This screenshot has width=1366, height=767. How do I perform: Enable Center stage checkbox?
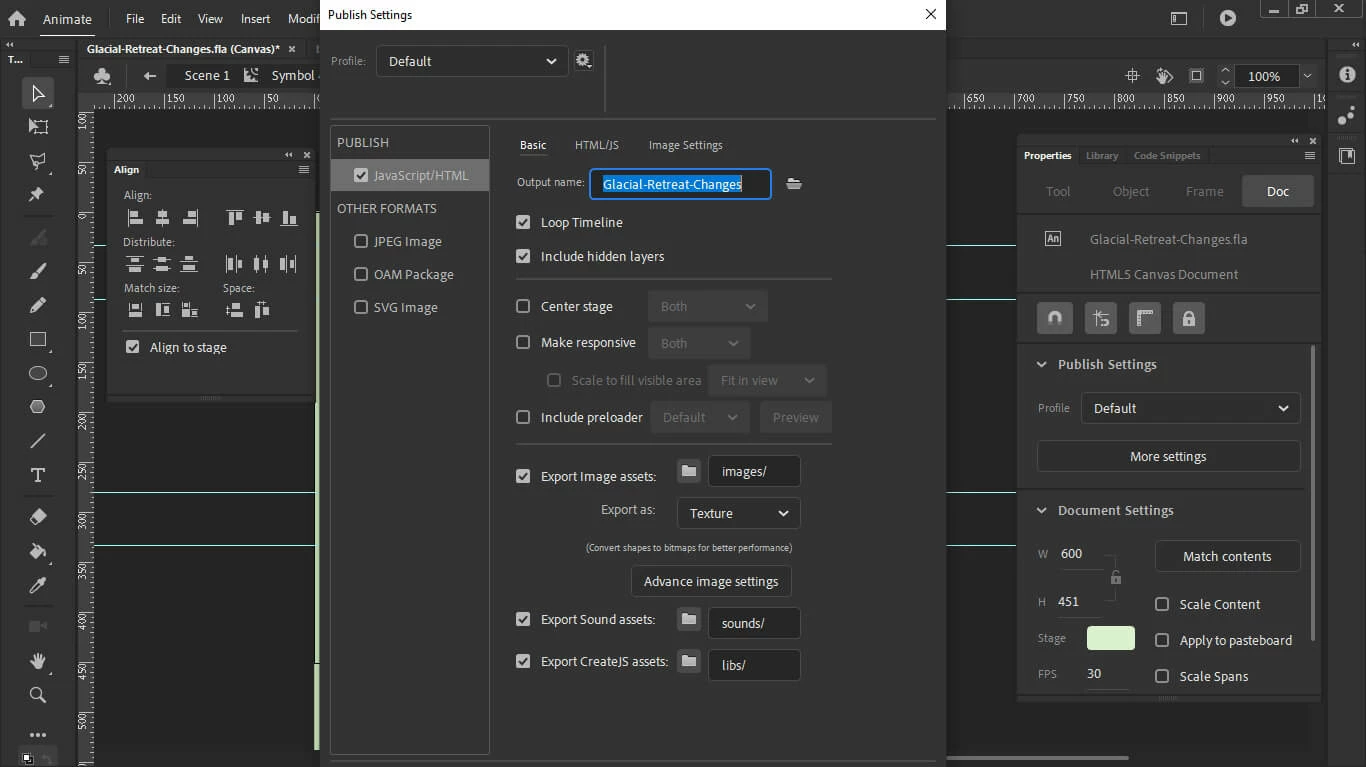click(523, 306)
